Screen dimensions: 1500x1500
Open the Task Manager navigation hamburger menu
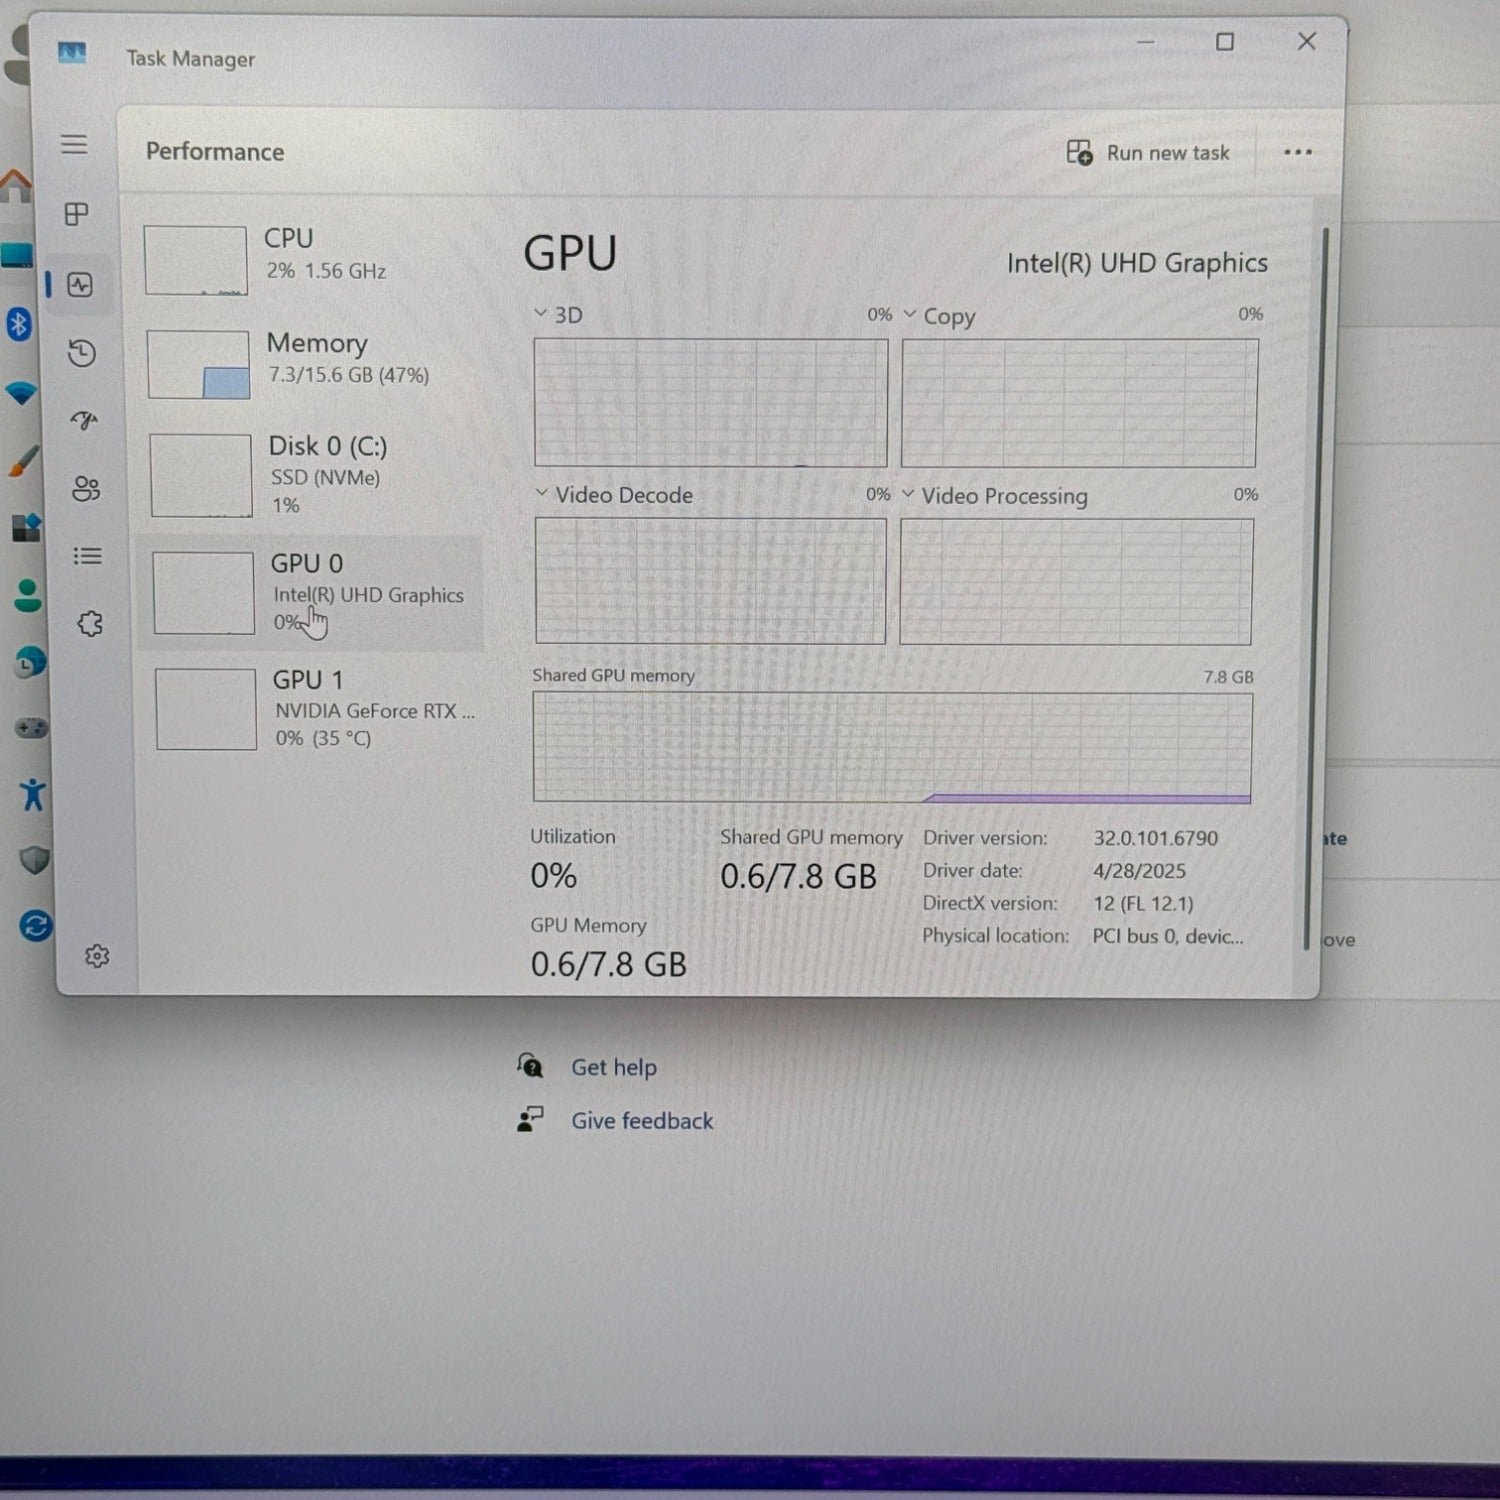point(75,145)
